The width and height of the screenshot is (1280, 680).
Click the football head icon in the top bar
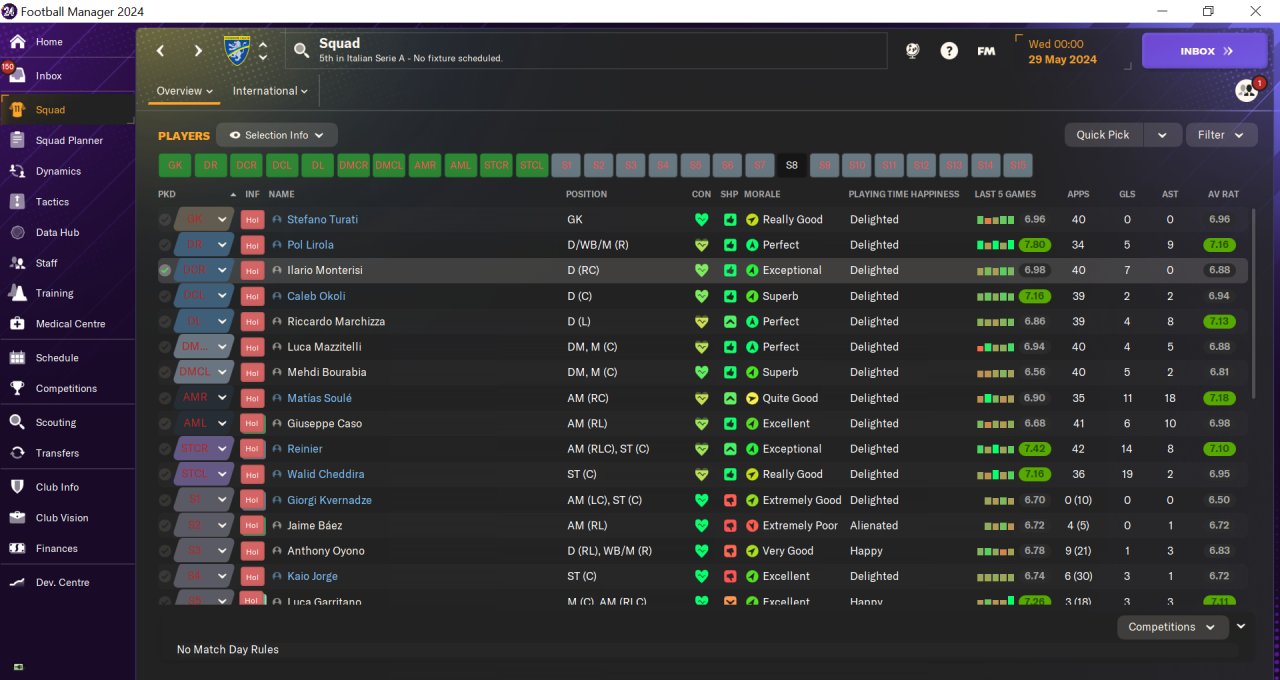click(x=913, y=51)
